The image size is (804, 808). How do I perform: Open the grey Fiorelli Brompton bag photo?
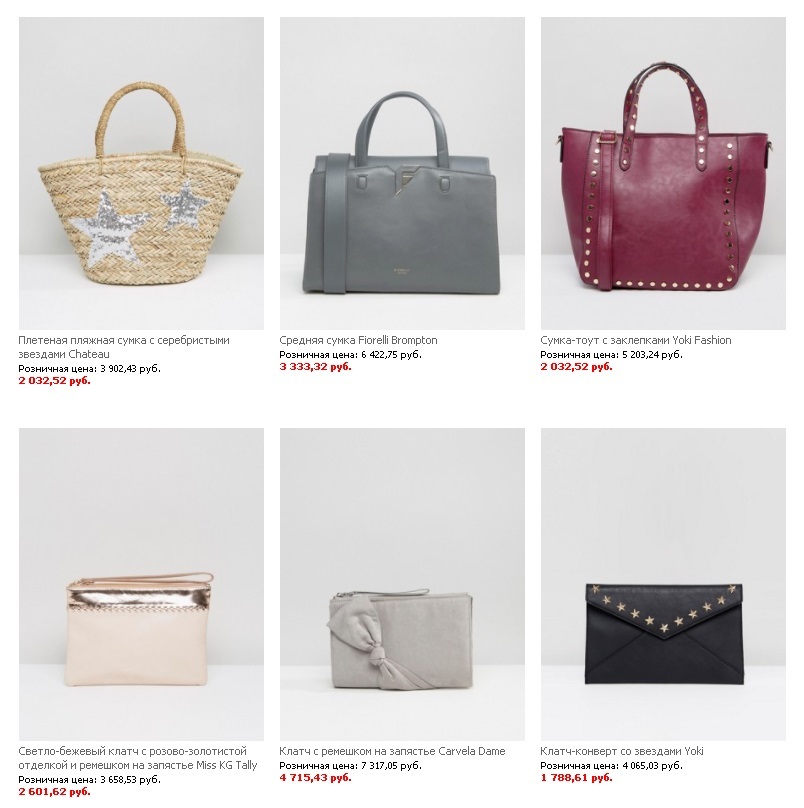pyautogui.click(x=402, y=173)
